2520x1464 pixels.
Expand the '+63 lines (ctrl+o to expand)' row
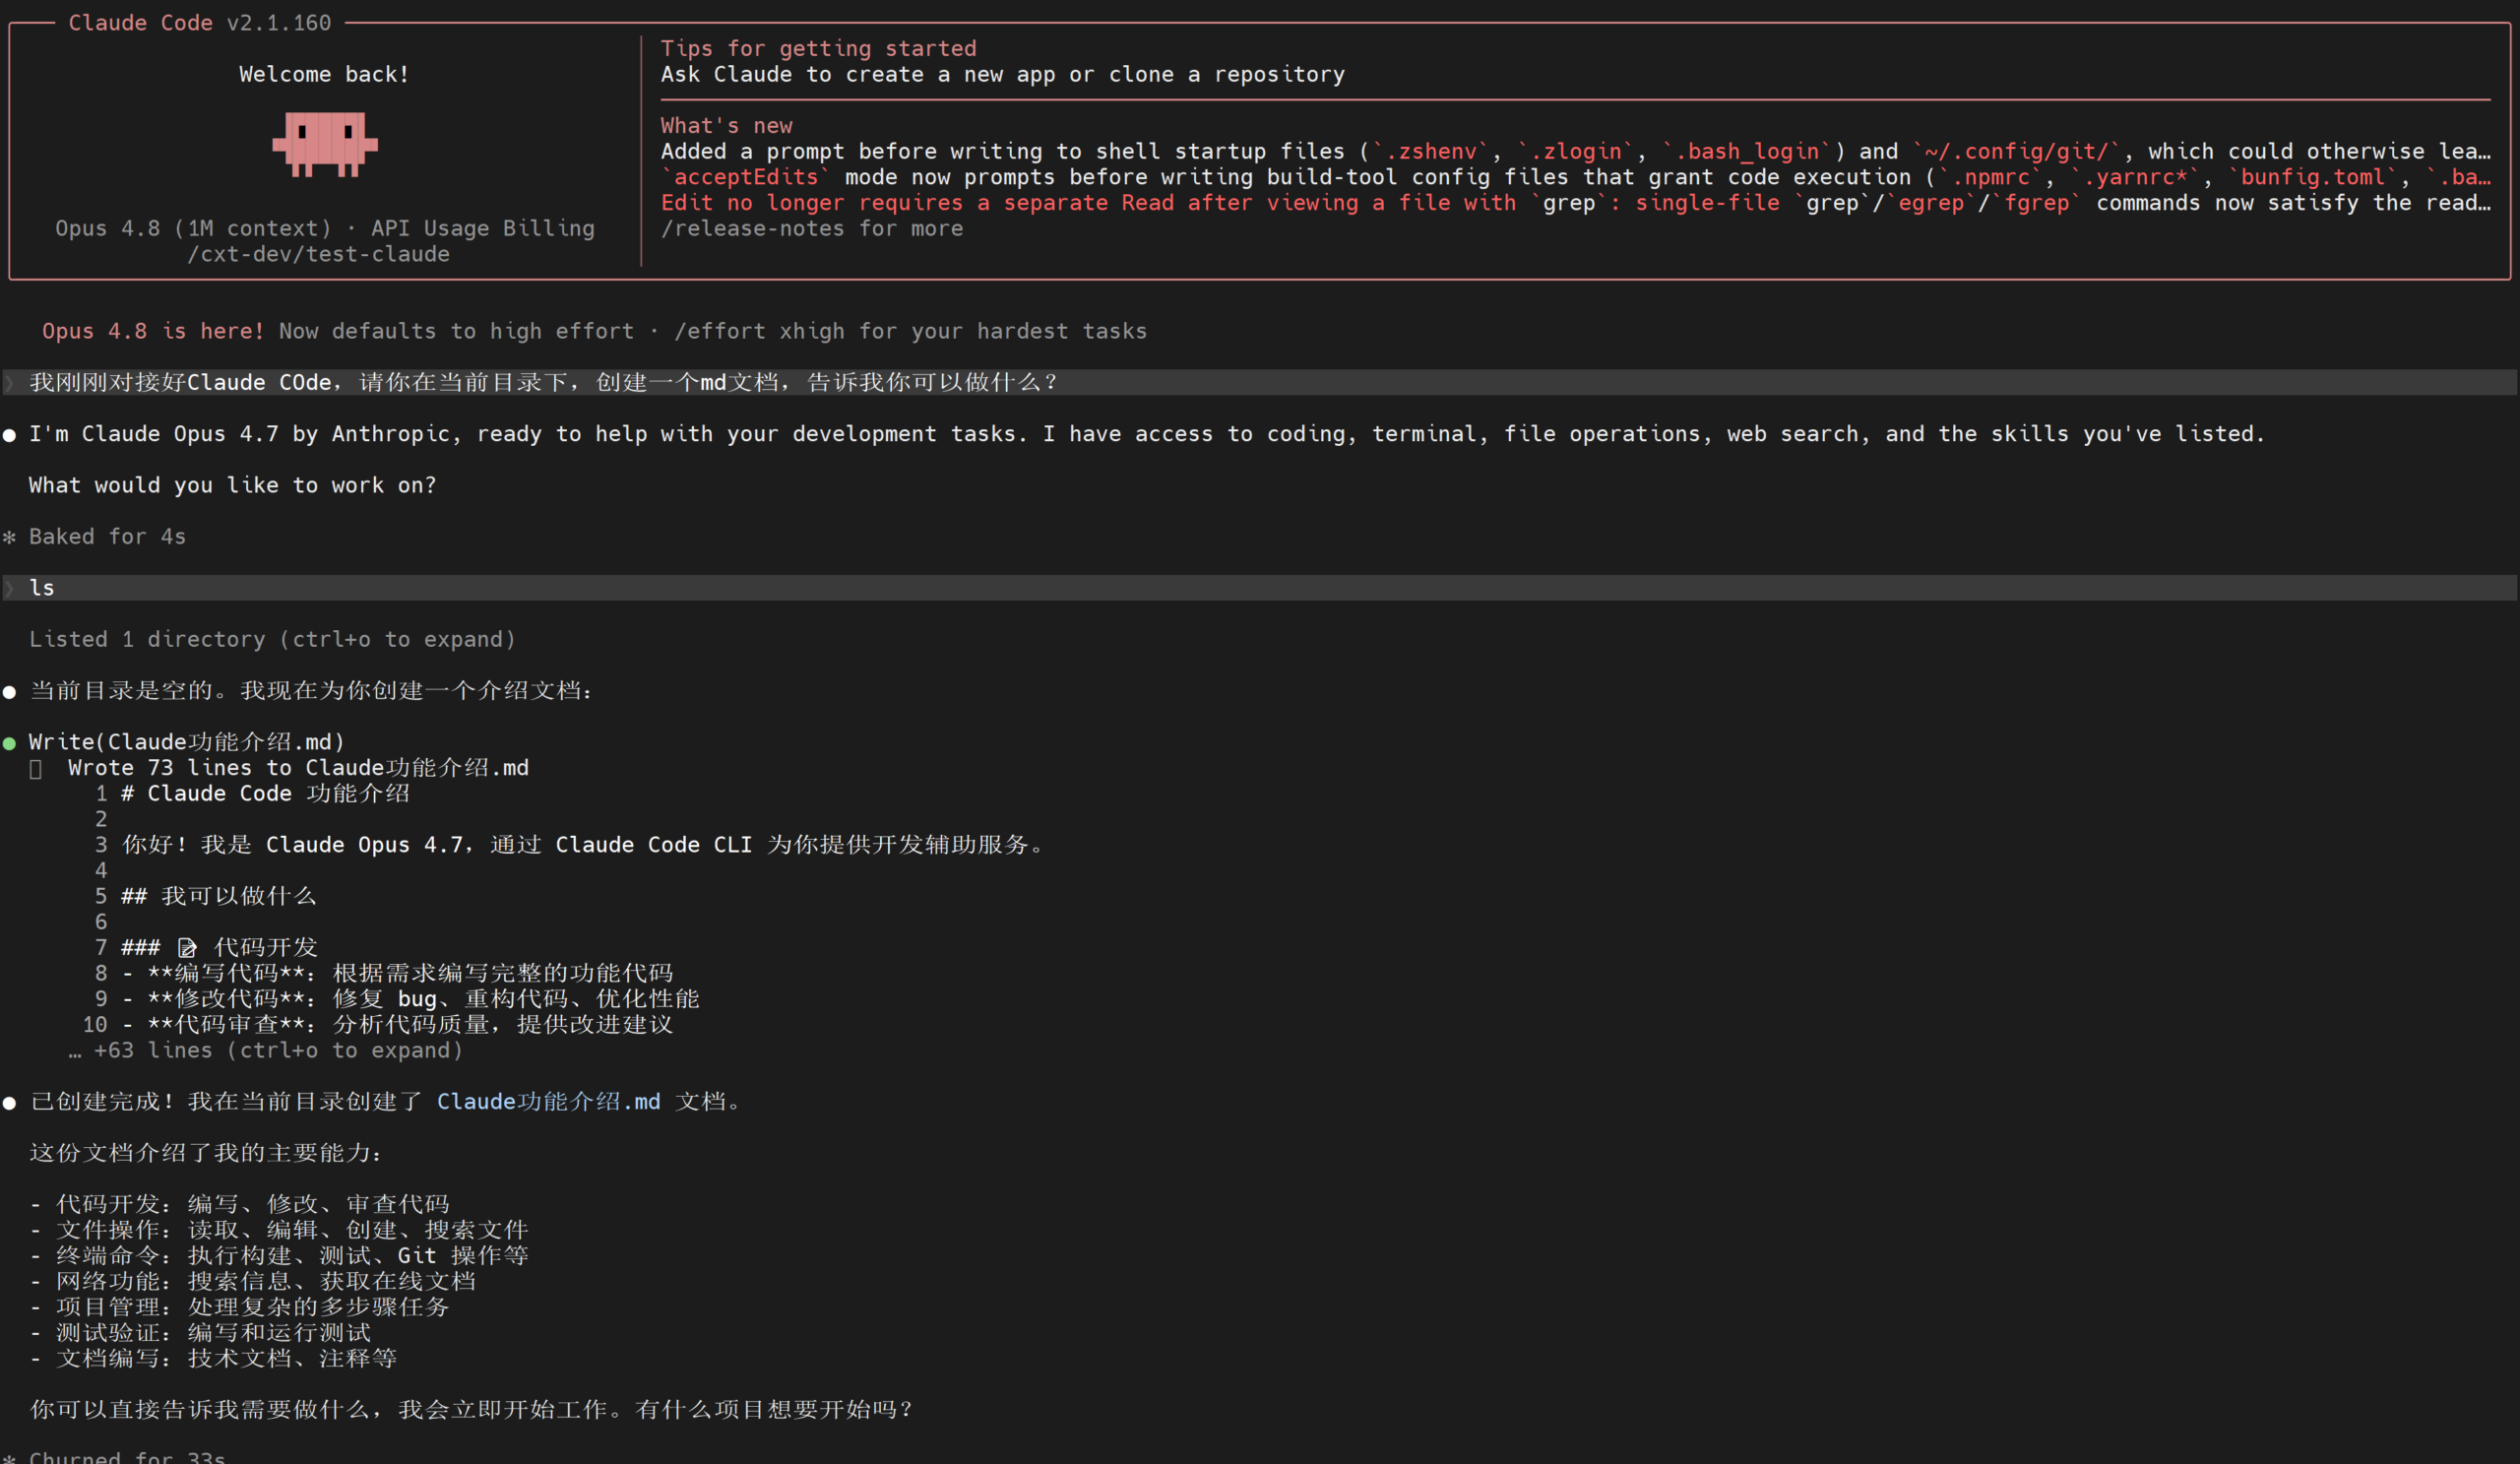(x=266, y=1050)
